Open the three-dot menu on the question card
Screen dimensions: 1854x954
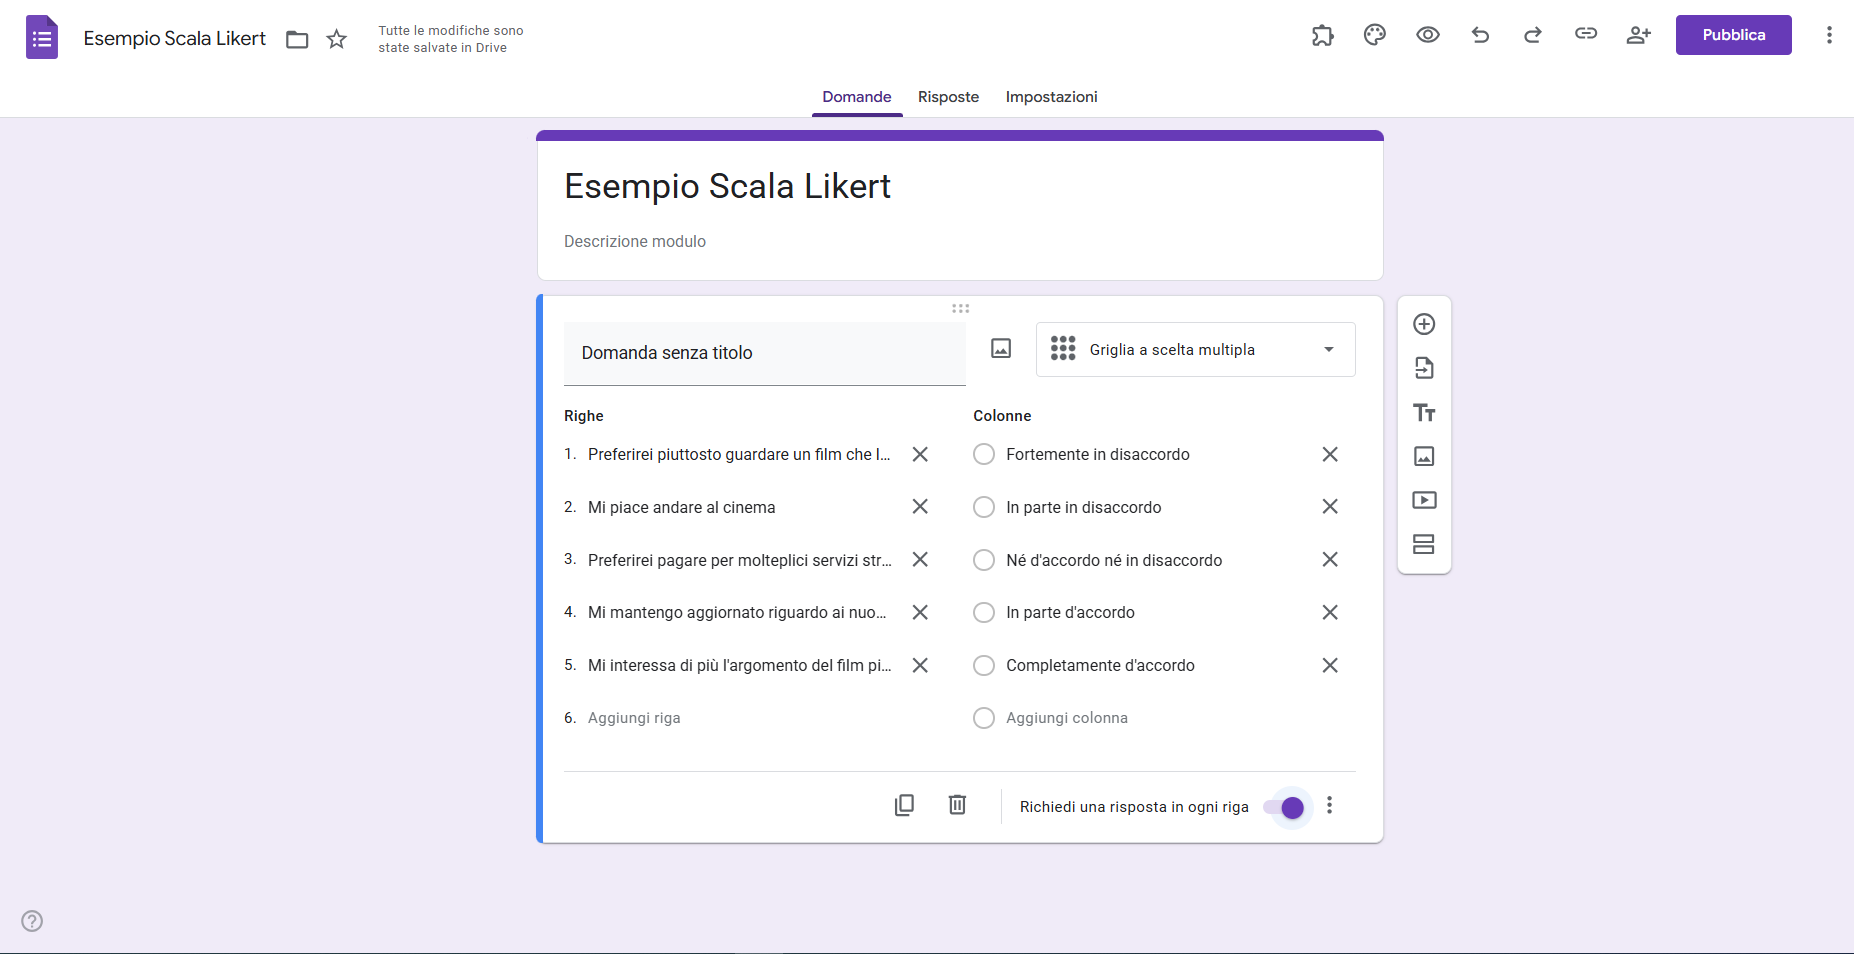coord(1329,805)
